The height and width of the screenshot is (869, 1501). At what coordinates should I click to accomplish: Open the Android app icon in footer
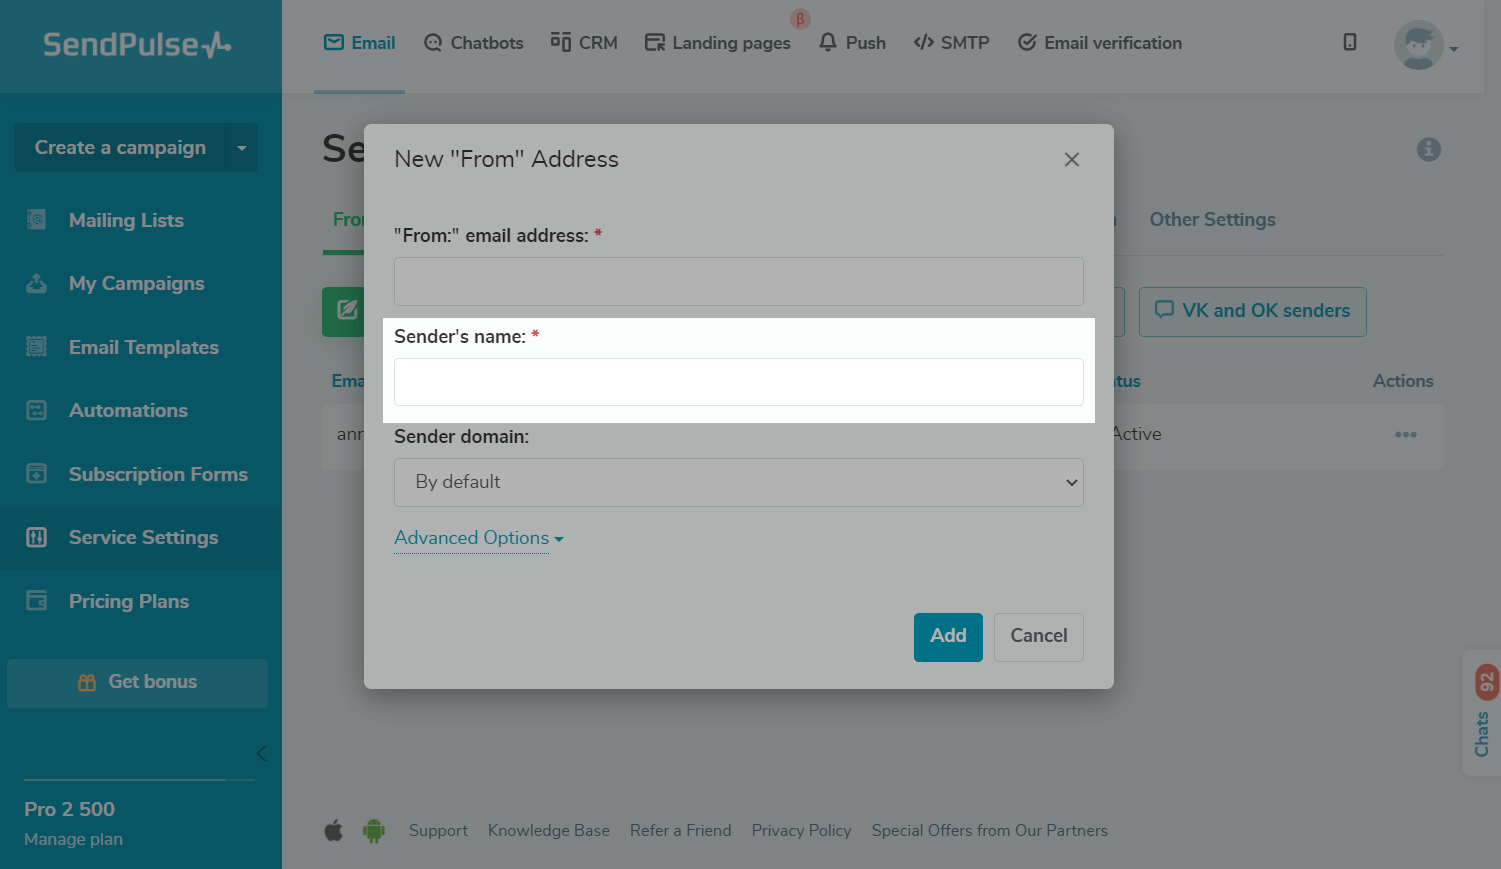(x=374, y=831)
